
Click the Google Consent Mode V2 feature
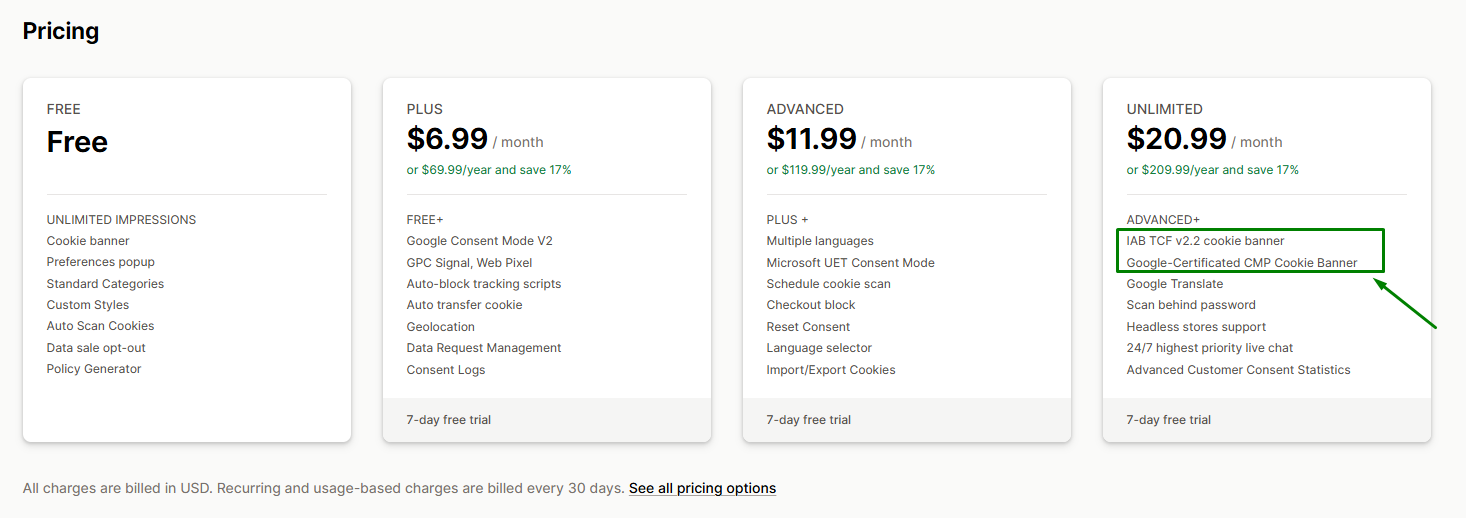[479, 241]
